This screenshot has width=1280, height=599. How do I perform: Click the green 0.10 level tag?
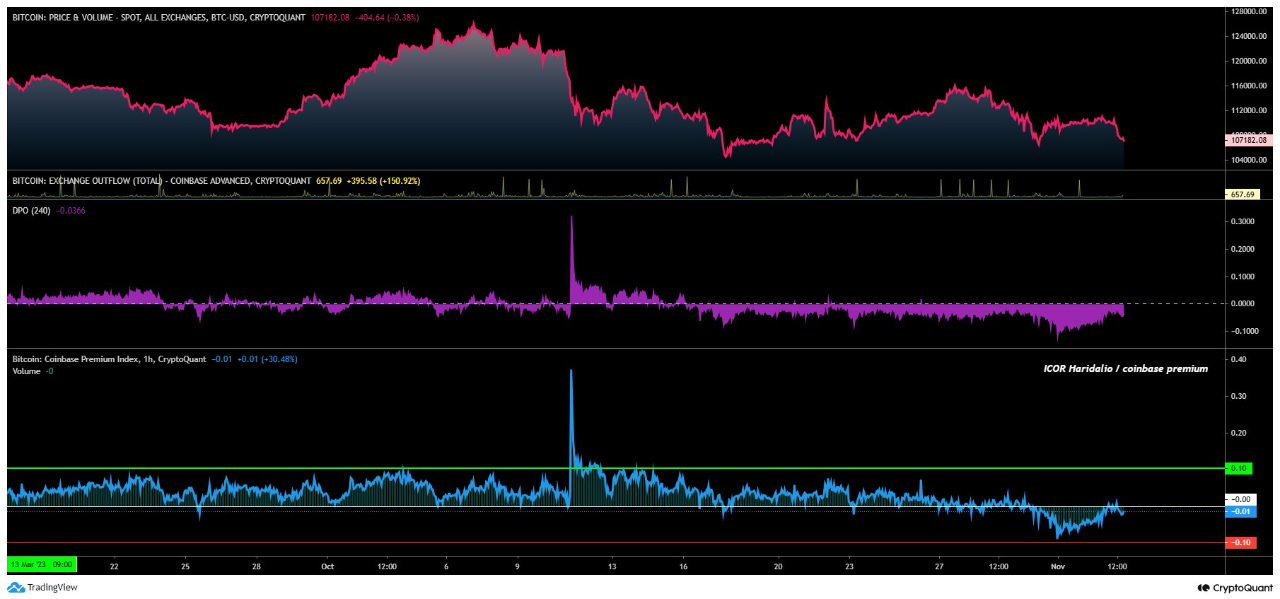(x=1240, y=468)
